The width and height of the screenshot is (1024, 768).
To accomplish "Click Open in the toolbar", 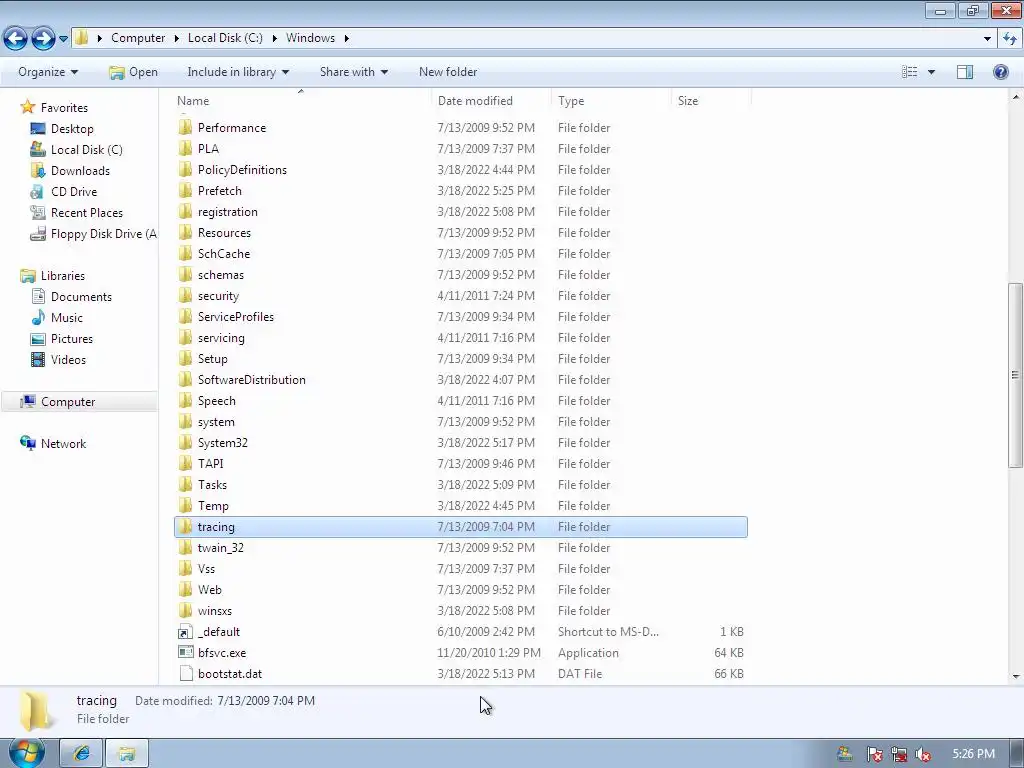I will pos(133,72).
